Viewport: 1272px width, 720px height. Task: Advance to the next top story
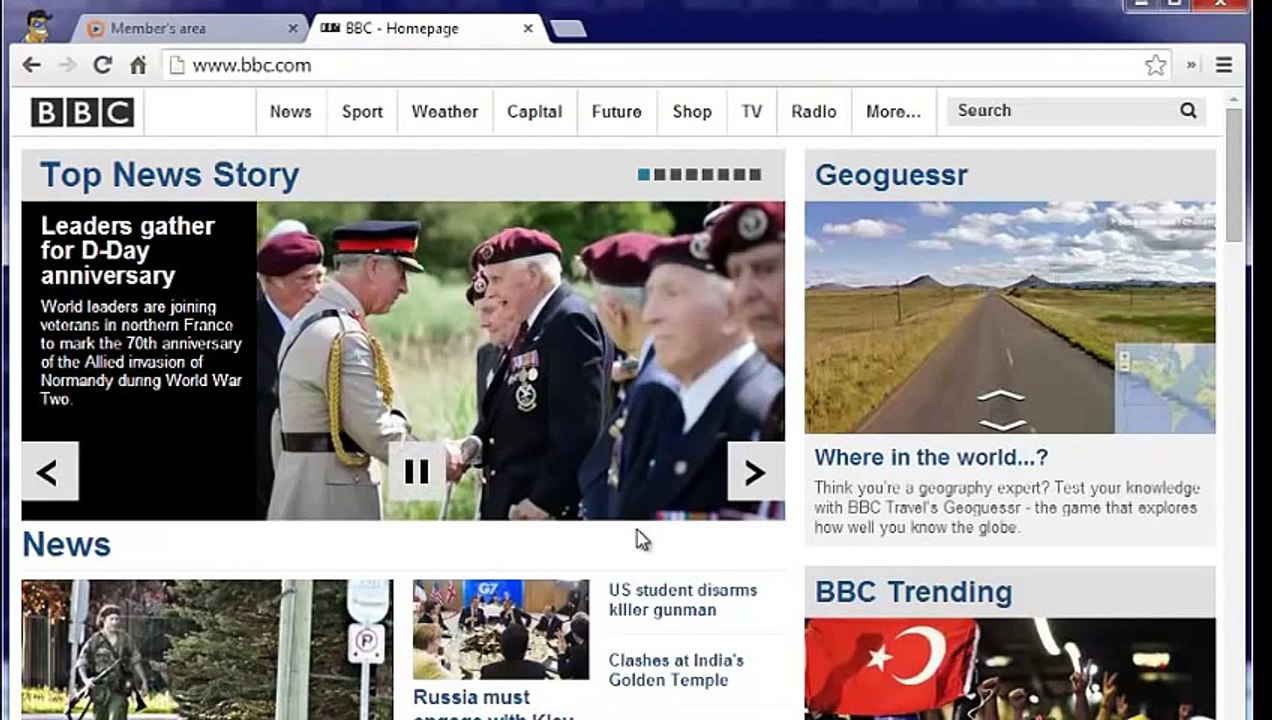click(756, 472)
